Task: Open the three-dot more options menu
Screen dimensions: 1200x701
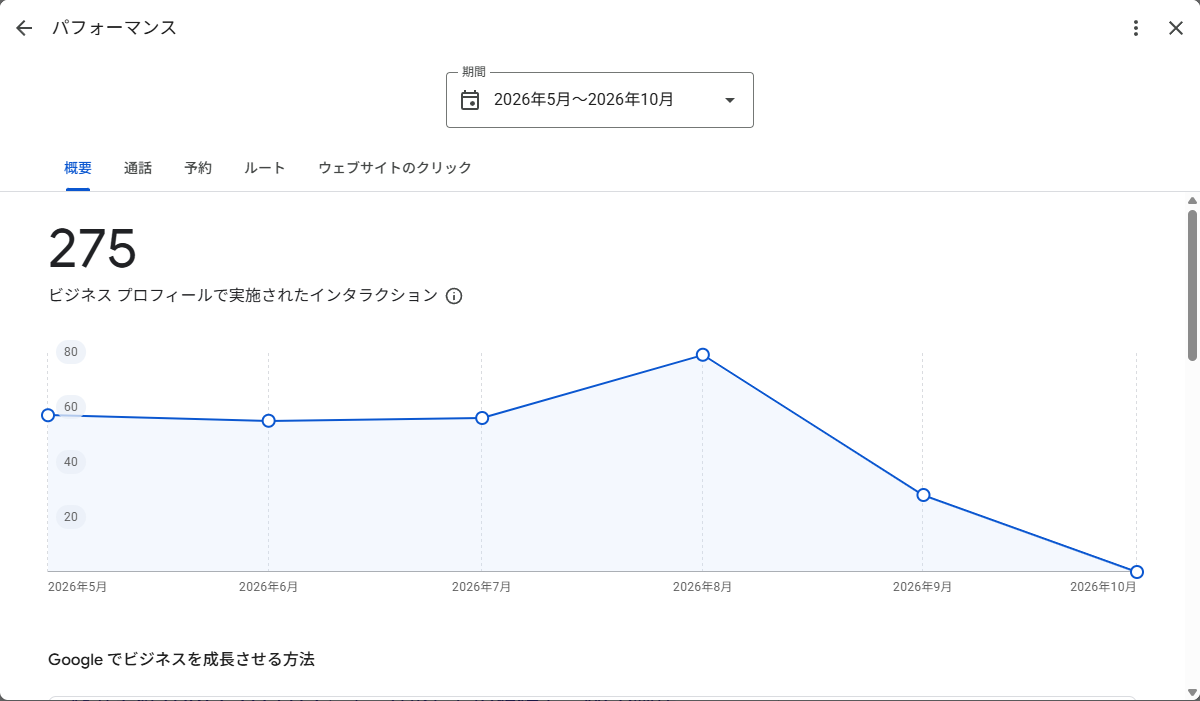Action: [1135, 28]
